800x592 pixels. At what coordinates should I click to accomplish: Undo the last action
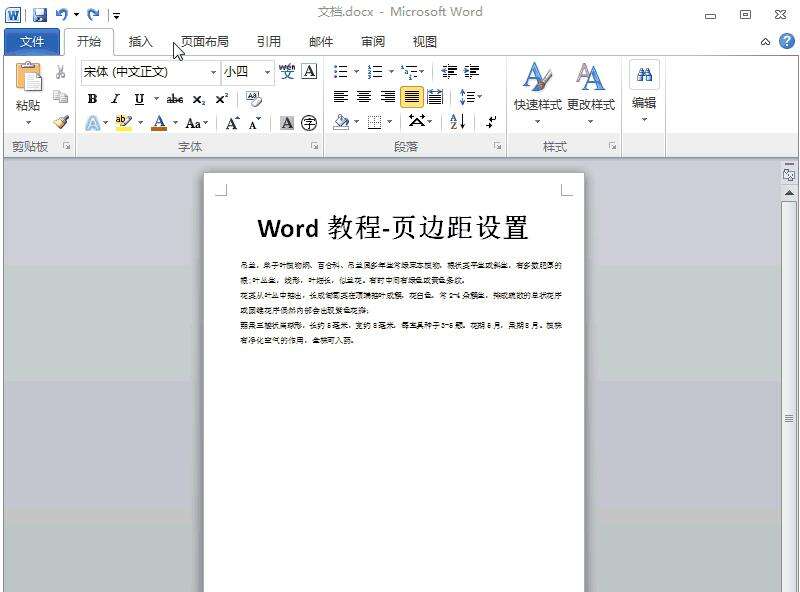62,15
